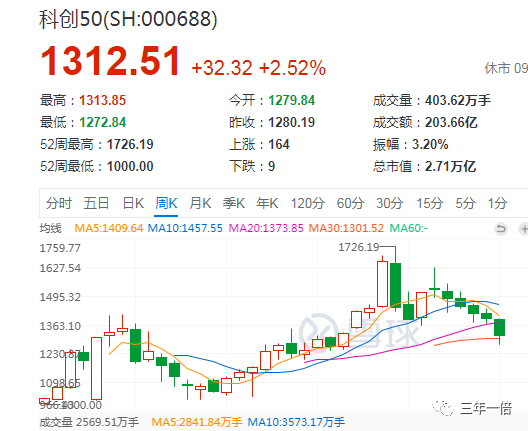Viewport: 528px width, 431px height.
Task: Select the 五日 chart tab
Action: pyautogui.click(x=96, y=203)
